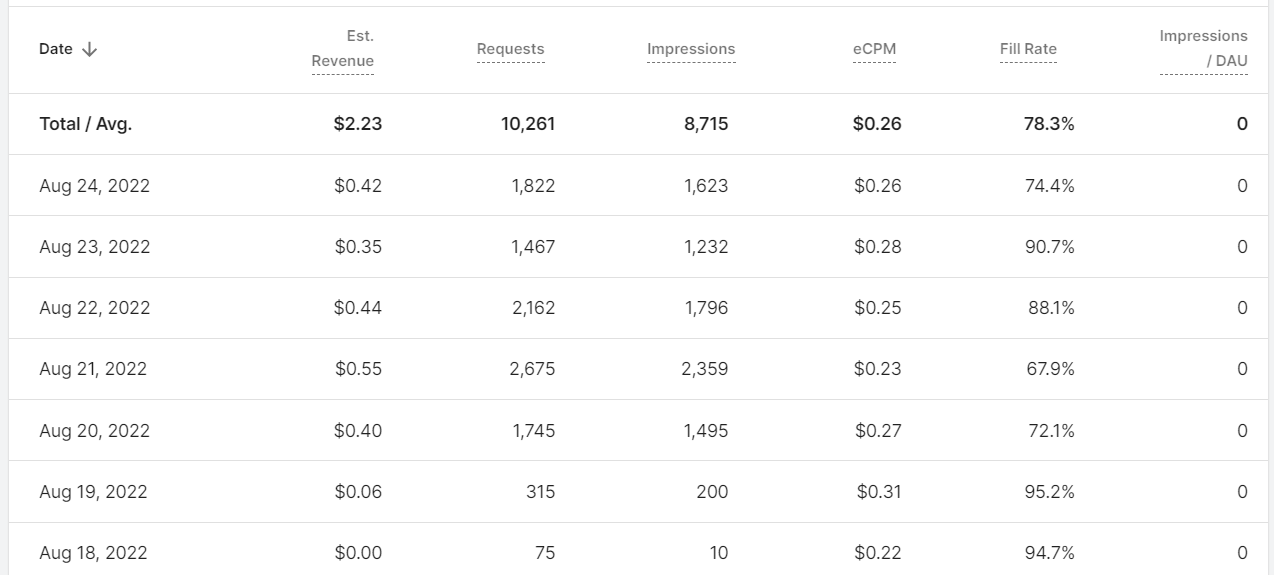Screen dimensions: 1274x575
Task: Select the Total / Avg. row
Action: pos(641,124)
